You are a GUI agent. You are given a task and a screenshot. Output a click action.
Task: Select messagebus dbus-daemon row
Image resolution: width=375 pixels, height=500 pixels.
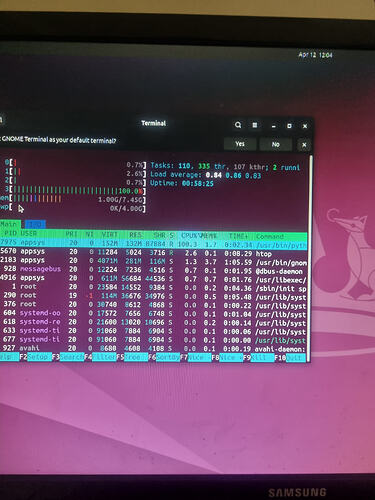153,270
